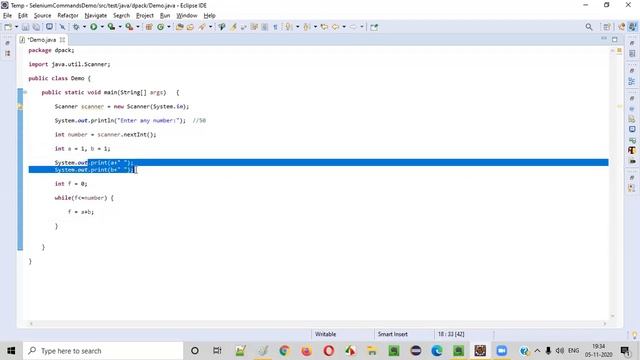640x360 pixels.
Task: Open the Edit menu
Action: [x=23, y=16]
